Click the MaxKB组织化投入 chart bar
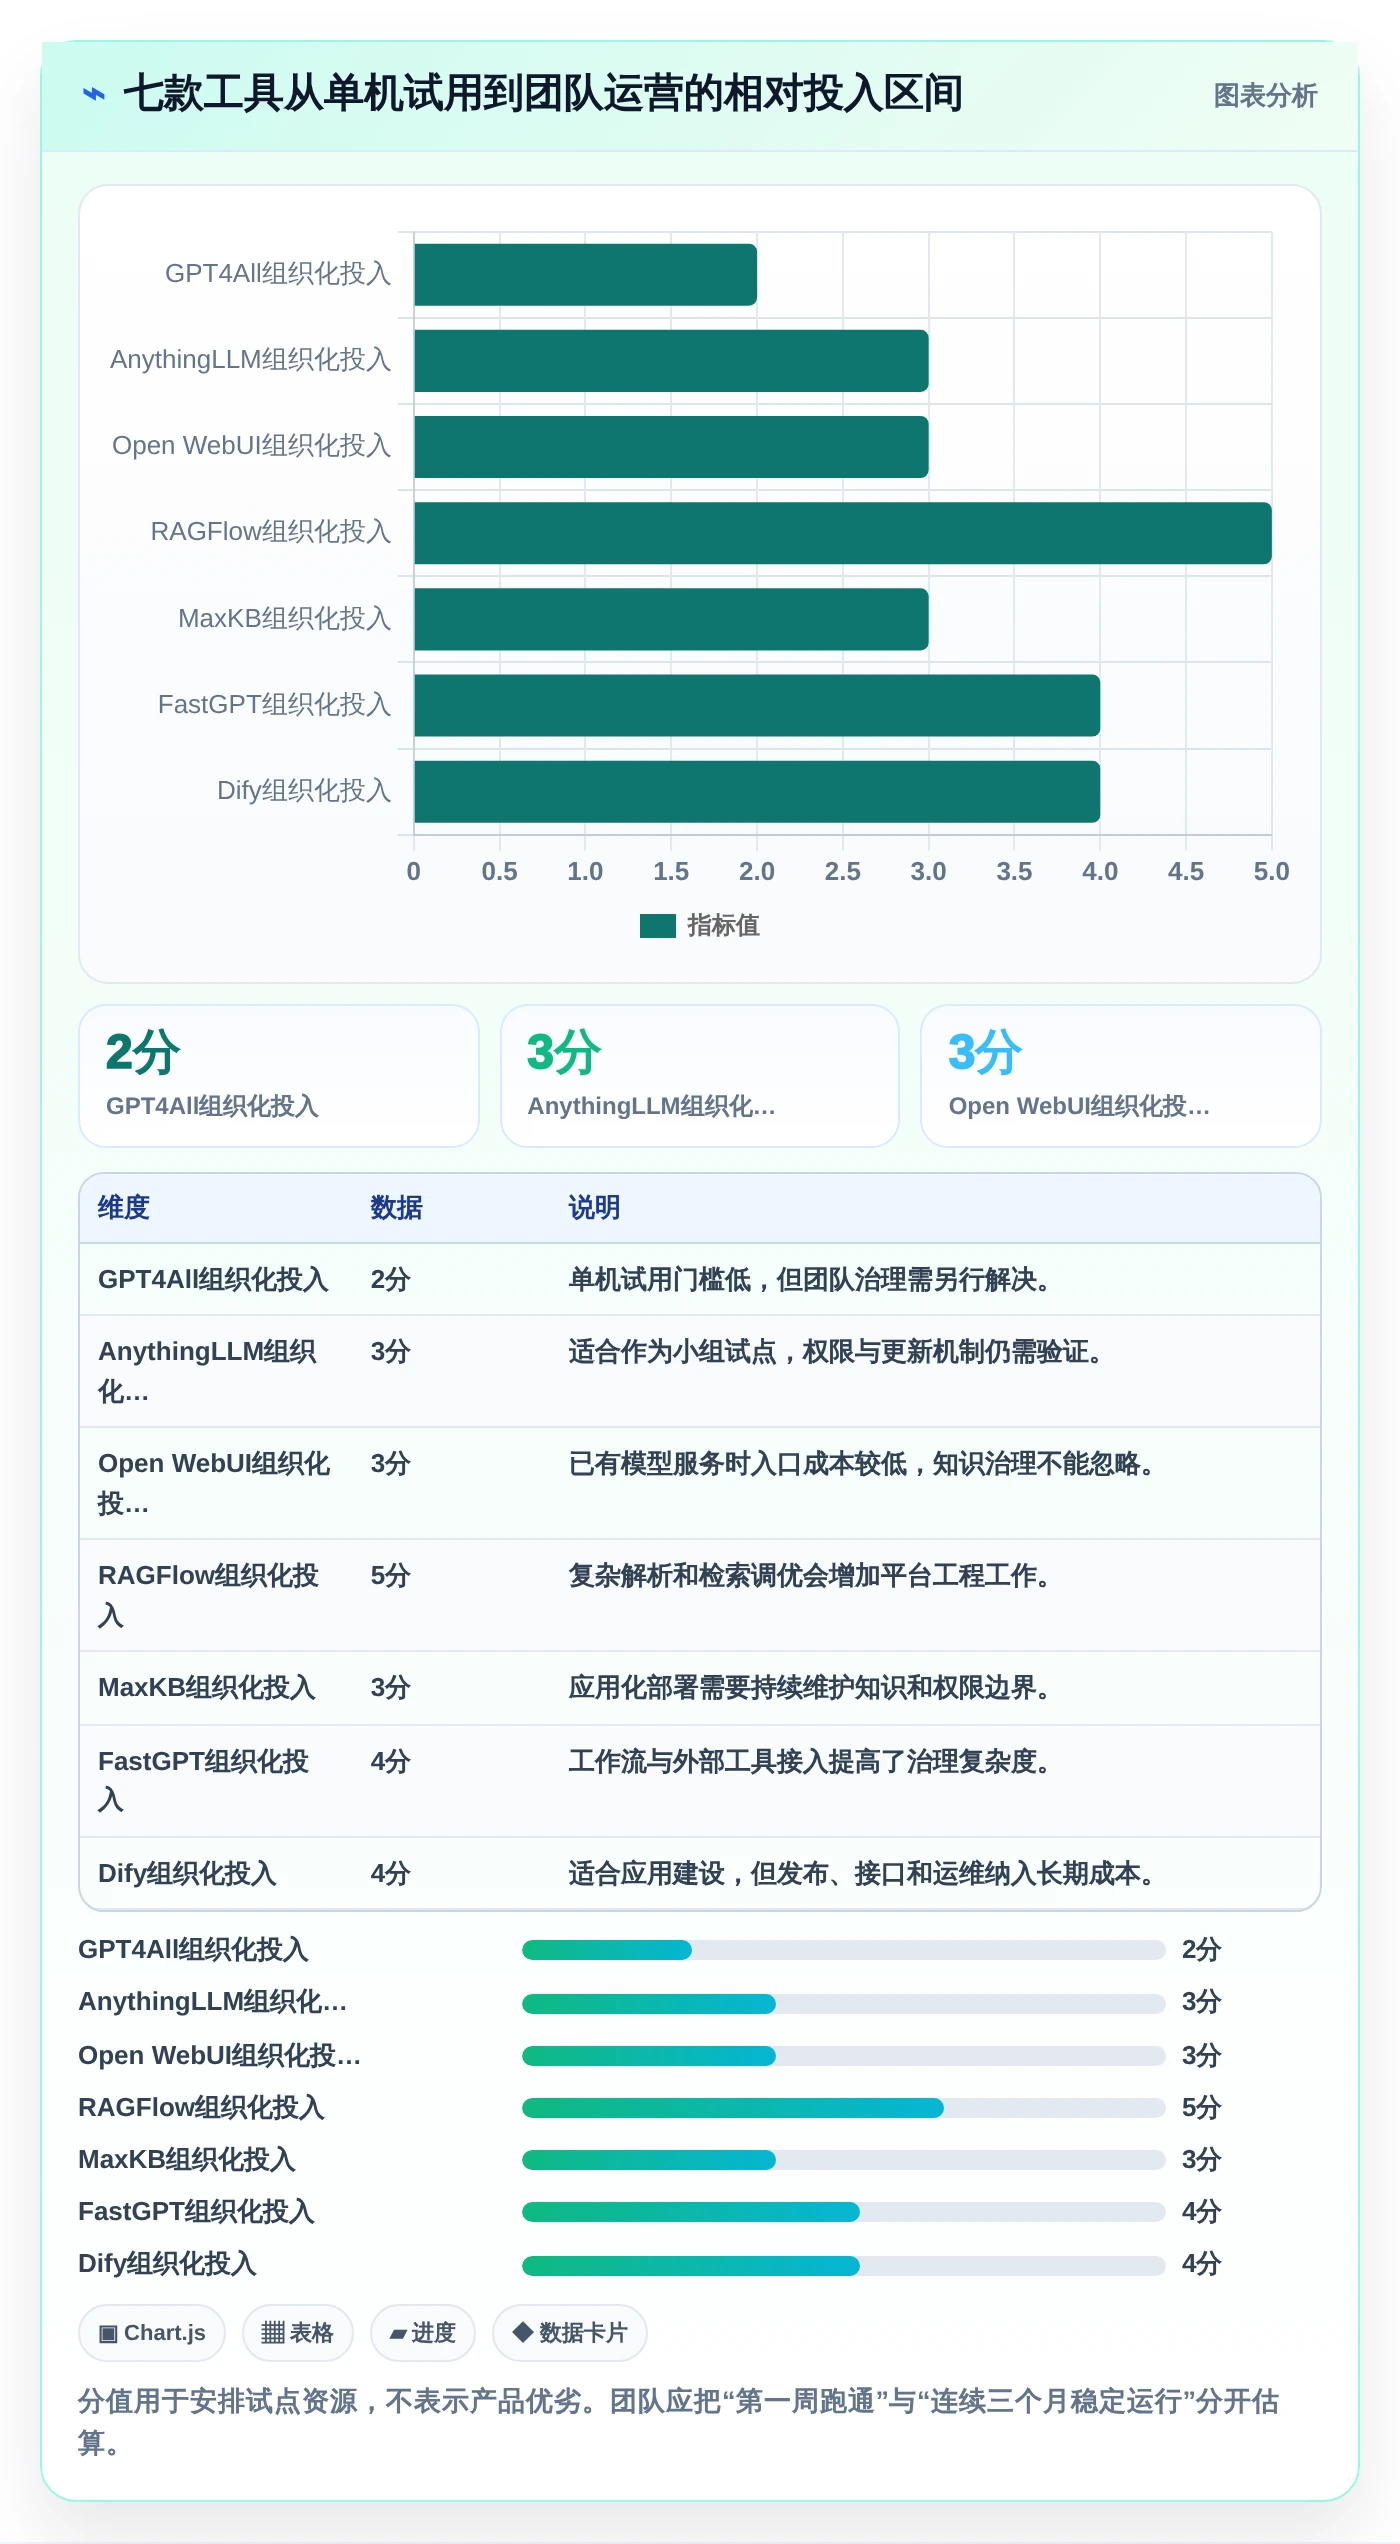The width and height of the screenshot is (1400, 2544). [x=671, y=619]
